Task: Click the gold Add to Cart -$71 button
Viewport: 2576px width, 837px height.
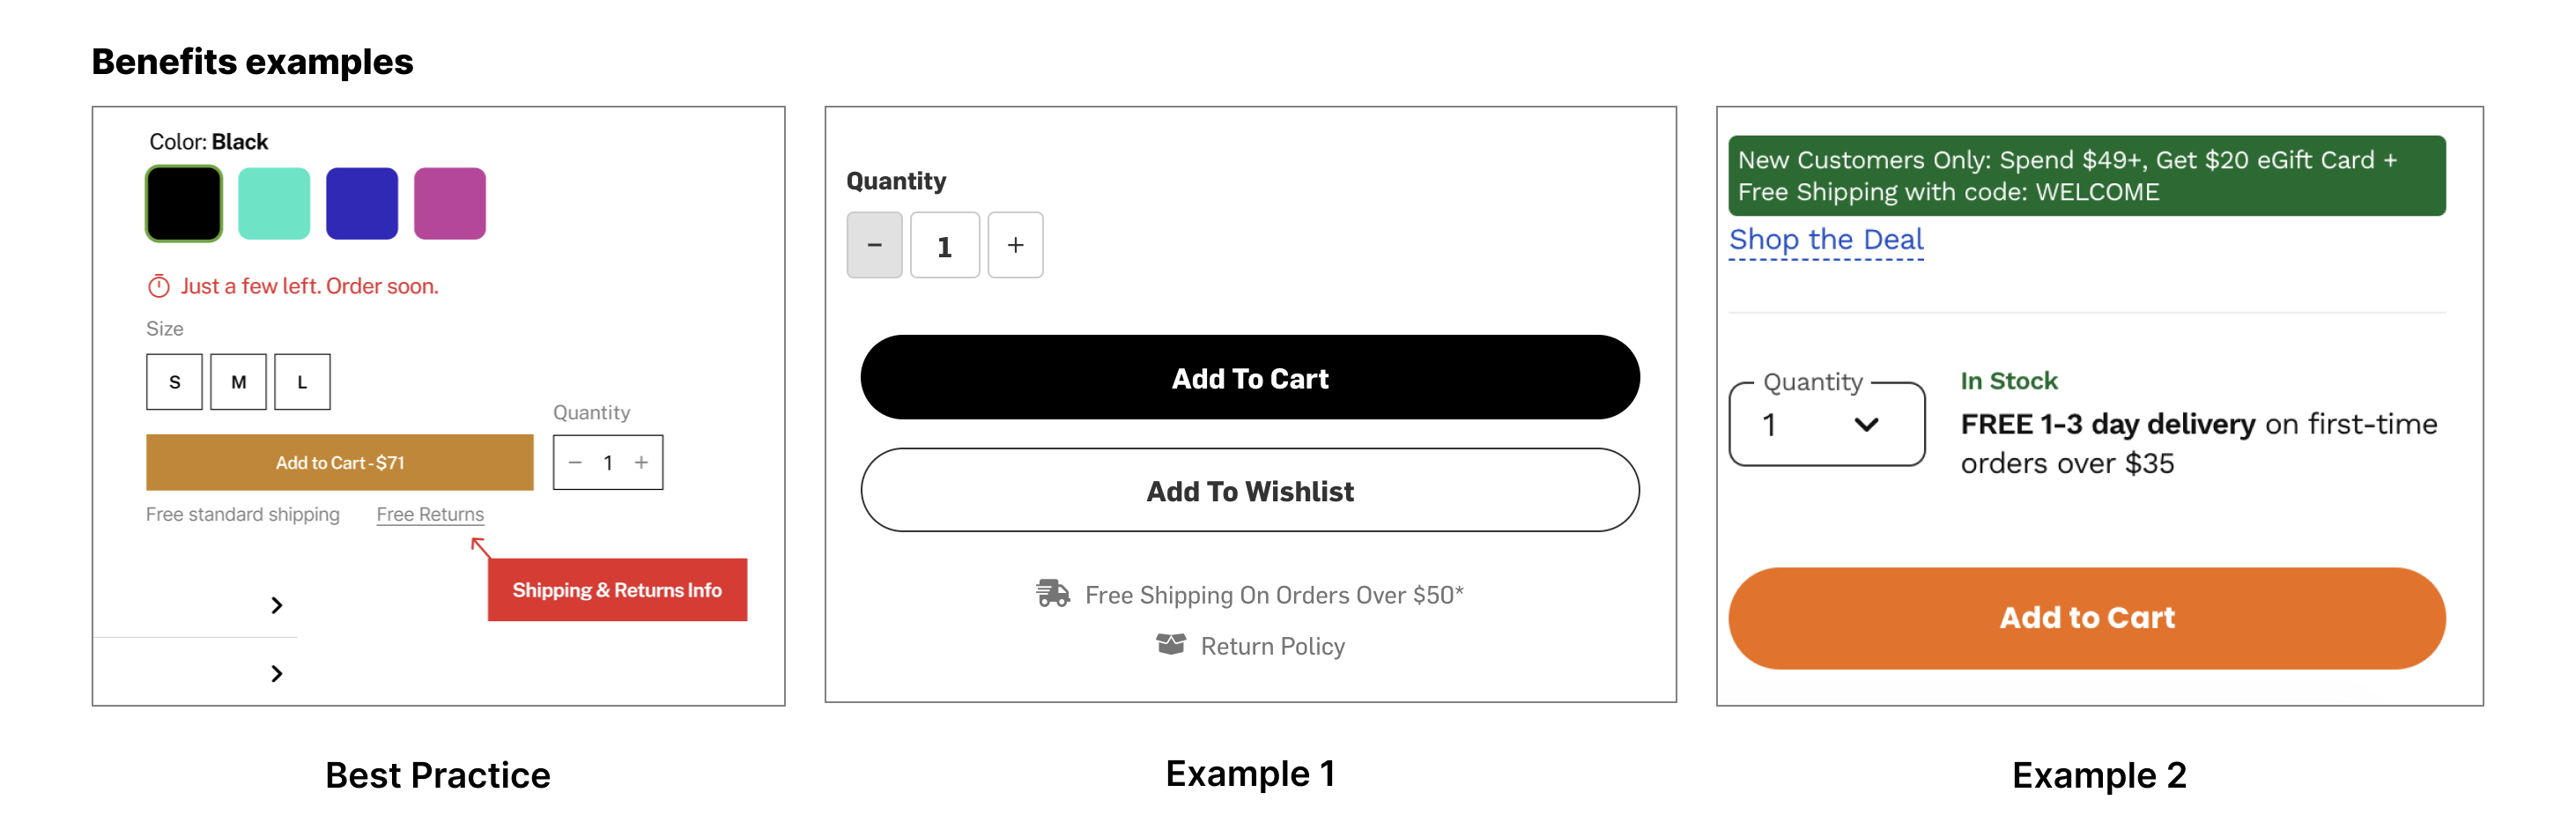Action: pyautogui.click(x=340, y=463)
